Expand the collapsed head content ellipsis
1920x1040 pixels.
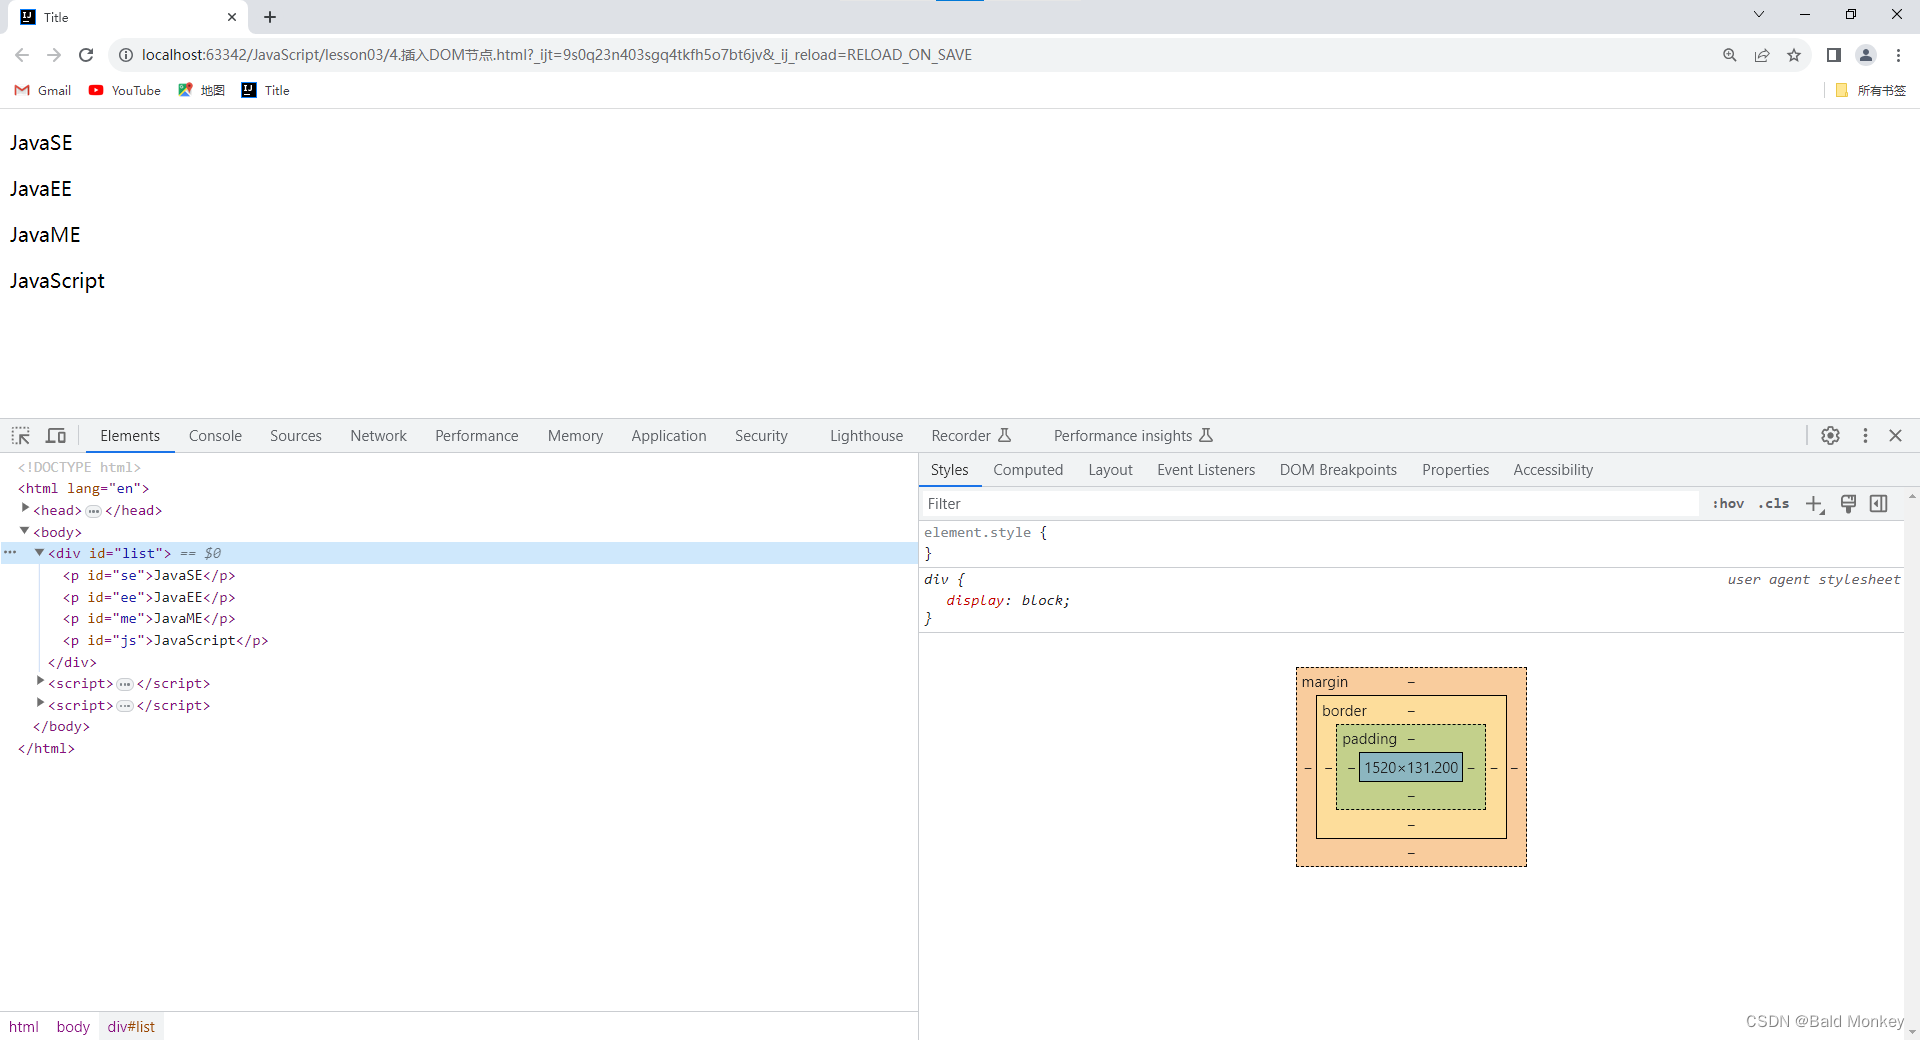93,511
